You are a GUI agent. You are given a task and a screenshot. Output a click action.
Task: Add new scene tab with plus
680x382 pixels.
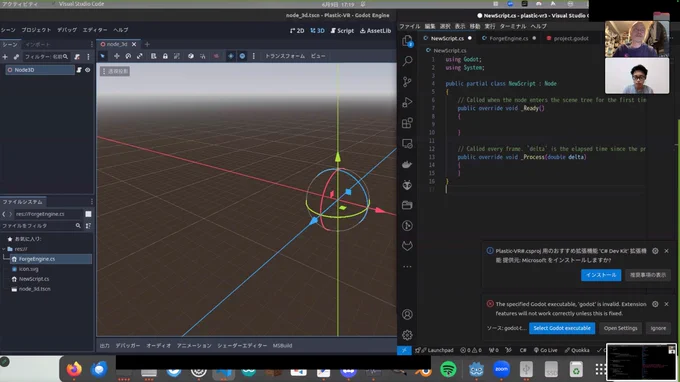[147, 44]
